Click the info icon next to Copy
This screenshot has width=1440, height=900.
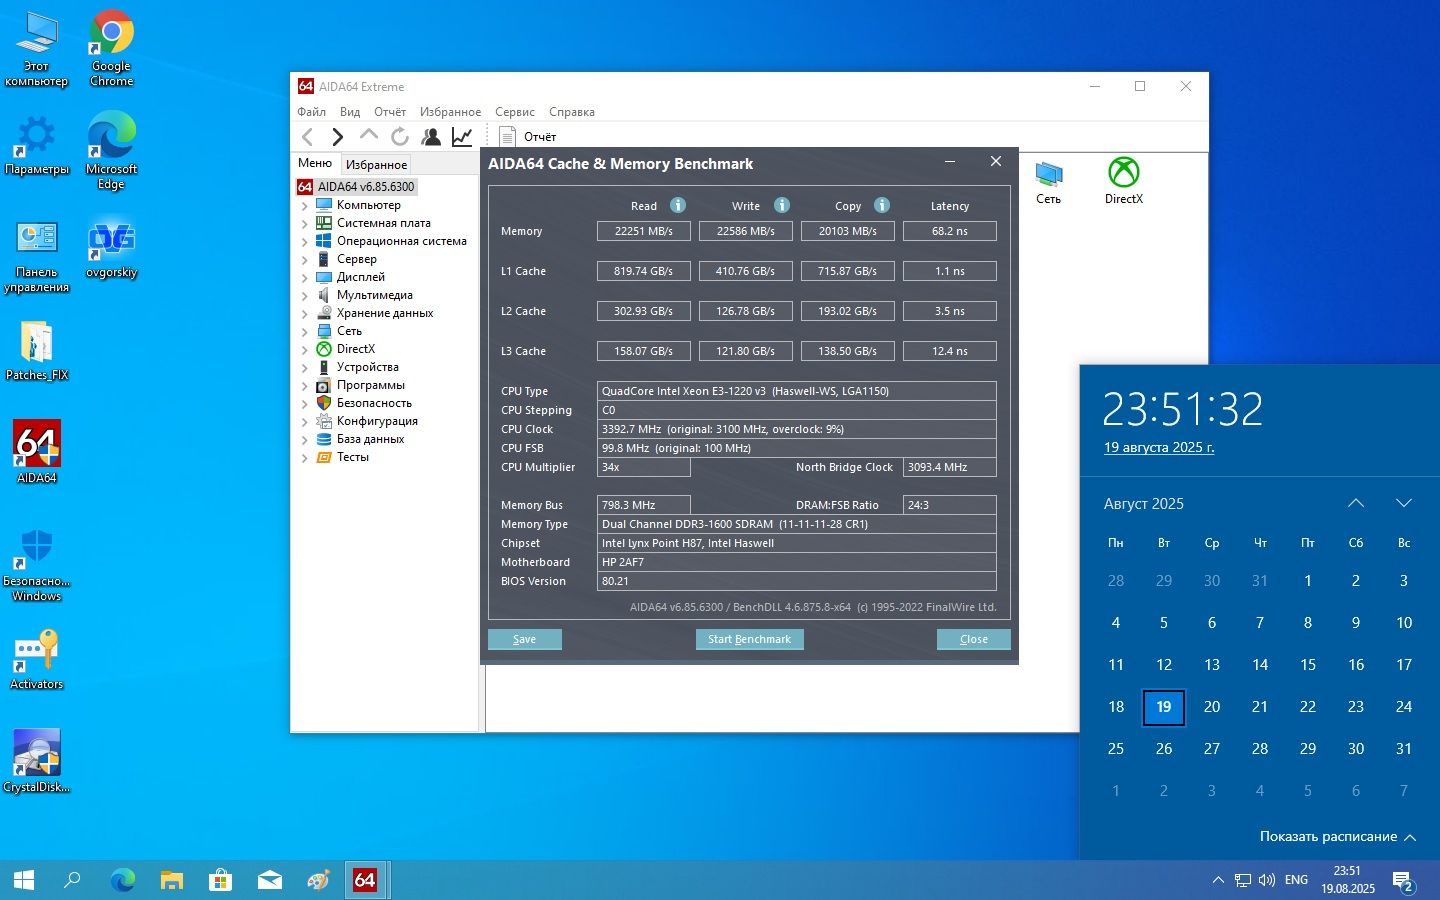882,205
